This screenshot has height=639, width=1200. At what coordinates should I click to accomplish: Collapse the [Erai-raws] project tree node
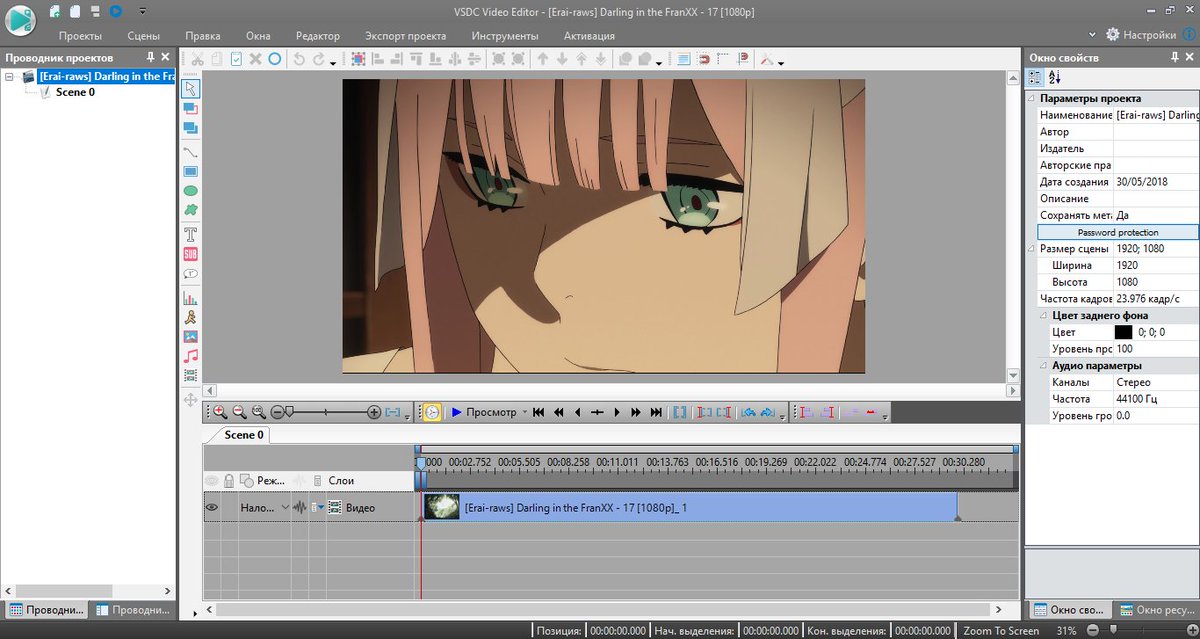(9, 77)
